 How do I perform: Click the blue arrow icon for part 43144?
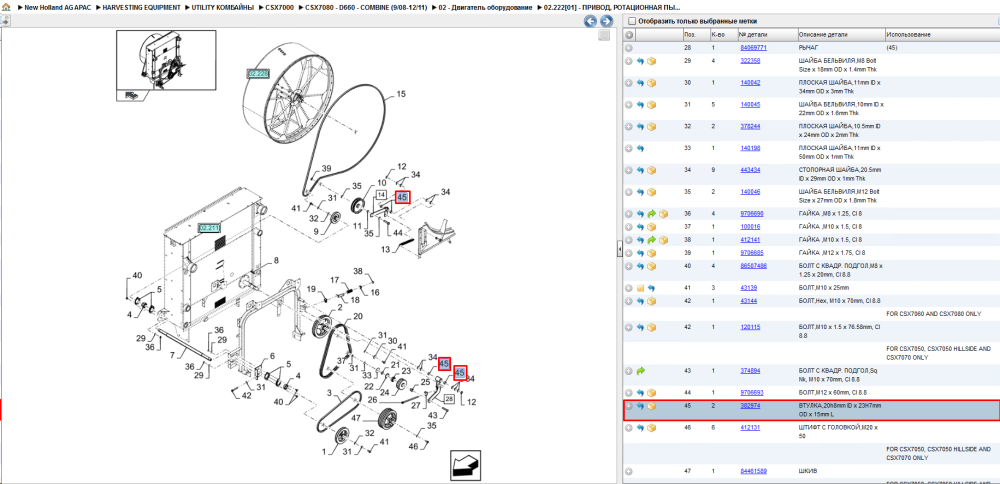point(640,300)
